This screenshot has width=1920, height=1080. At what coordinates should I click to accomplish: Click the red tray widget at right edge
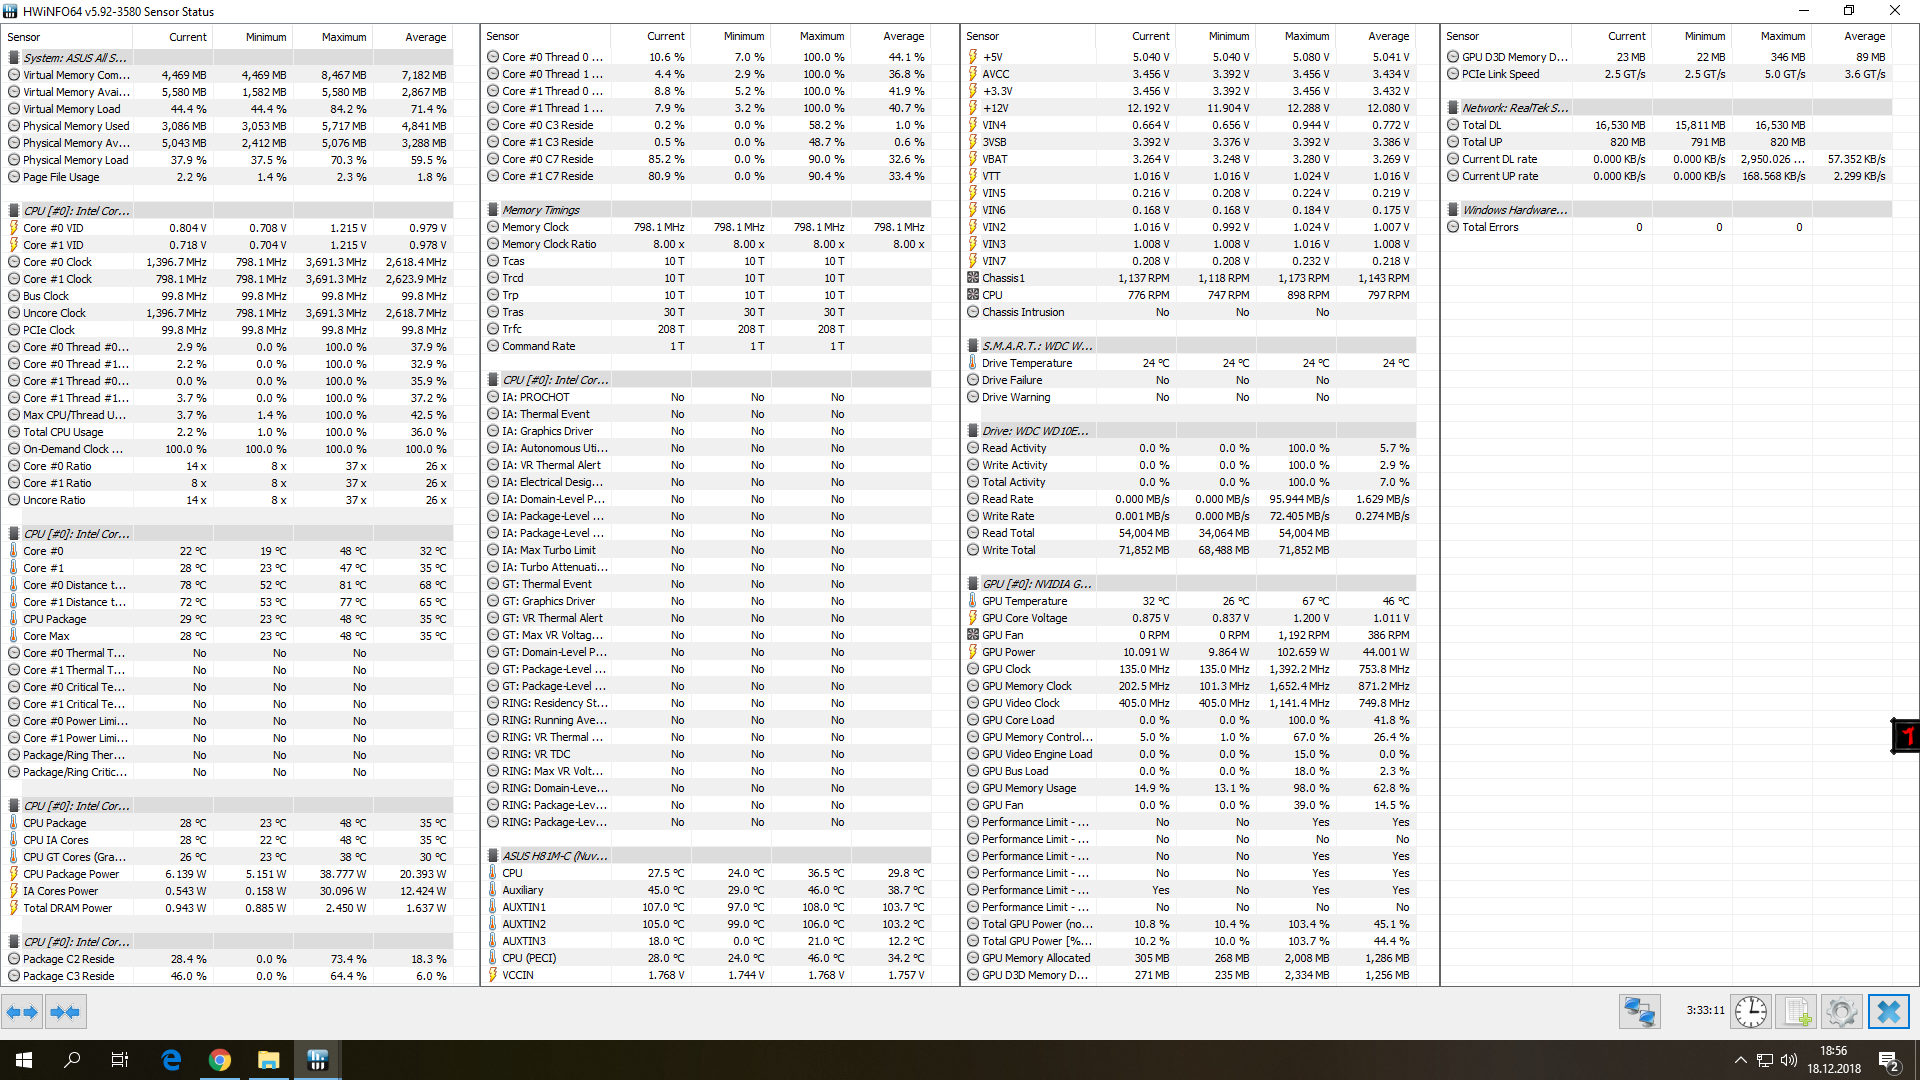pos(1906,737)
